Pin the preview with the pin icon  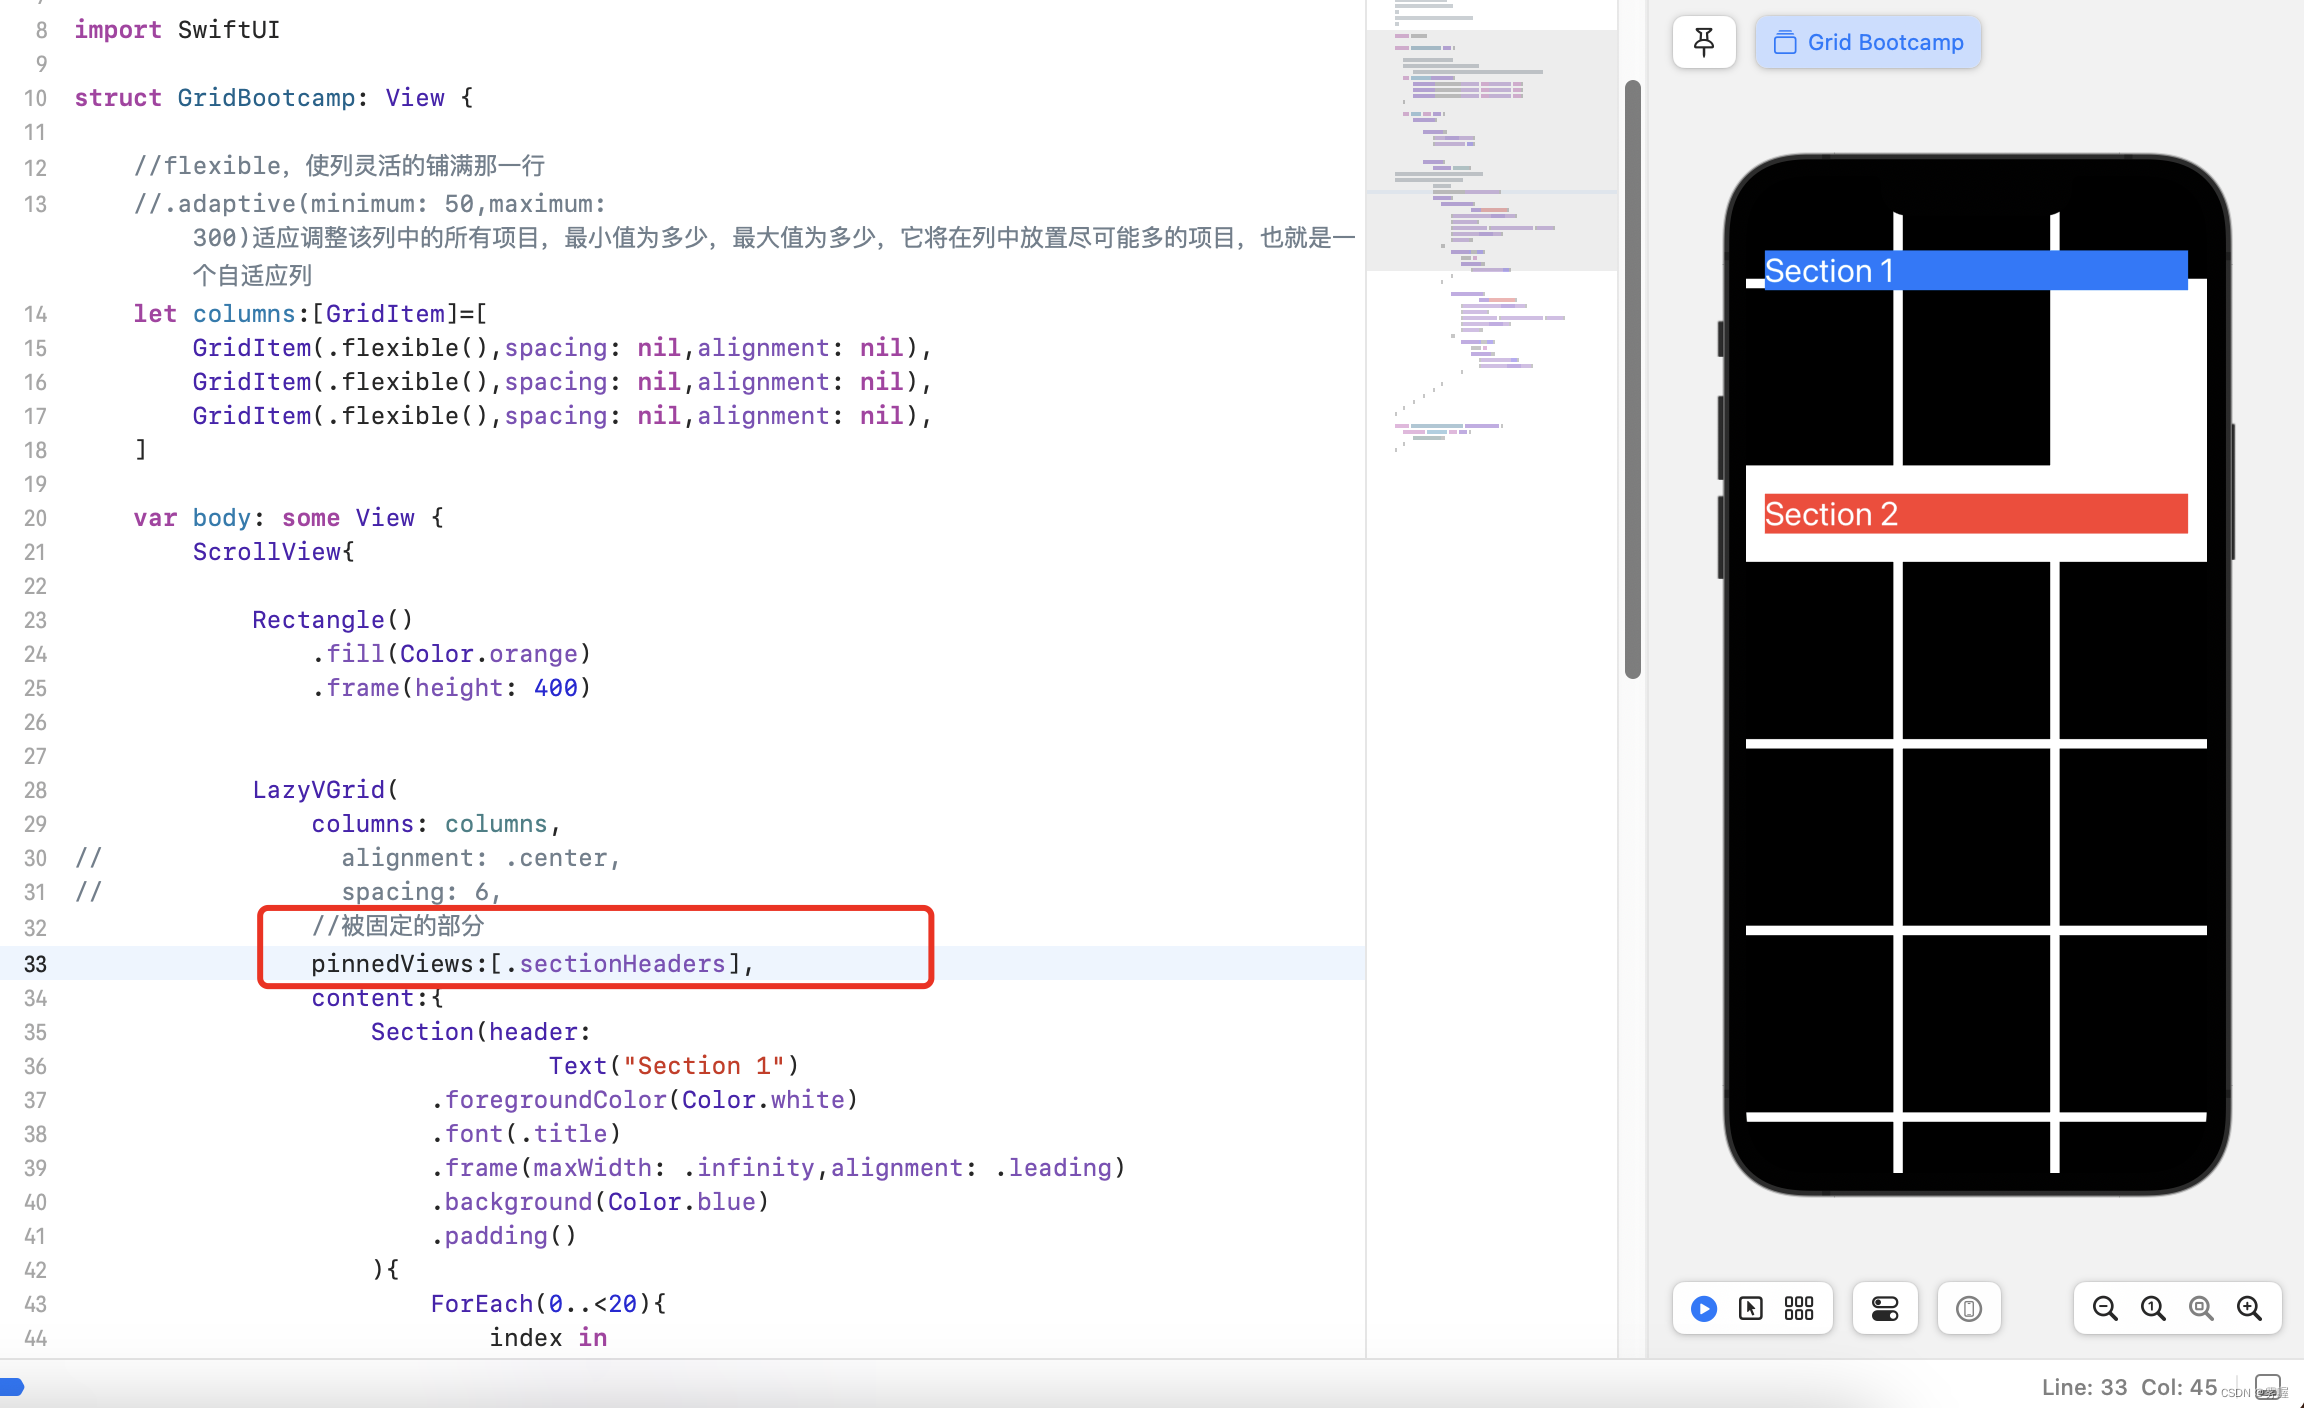click(x=1704, y=42)
